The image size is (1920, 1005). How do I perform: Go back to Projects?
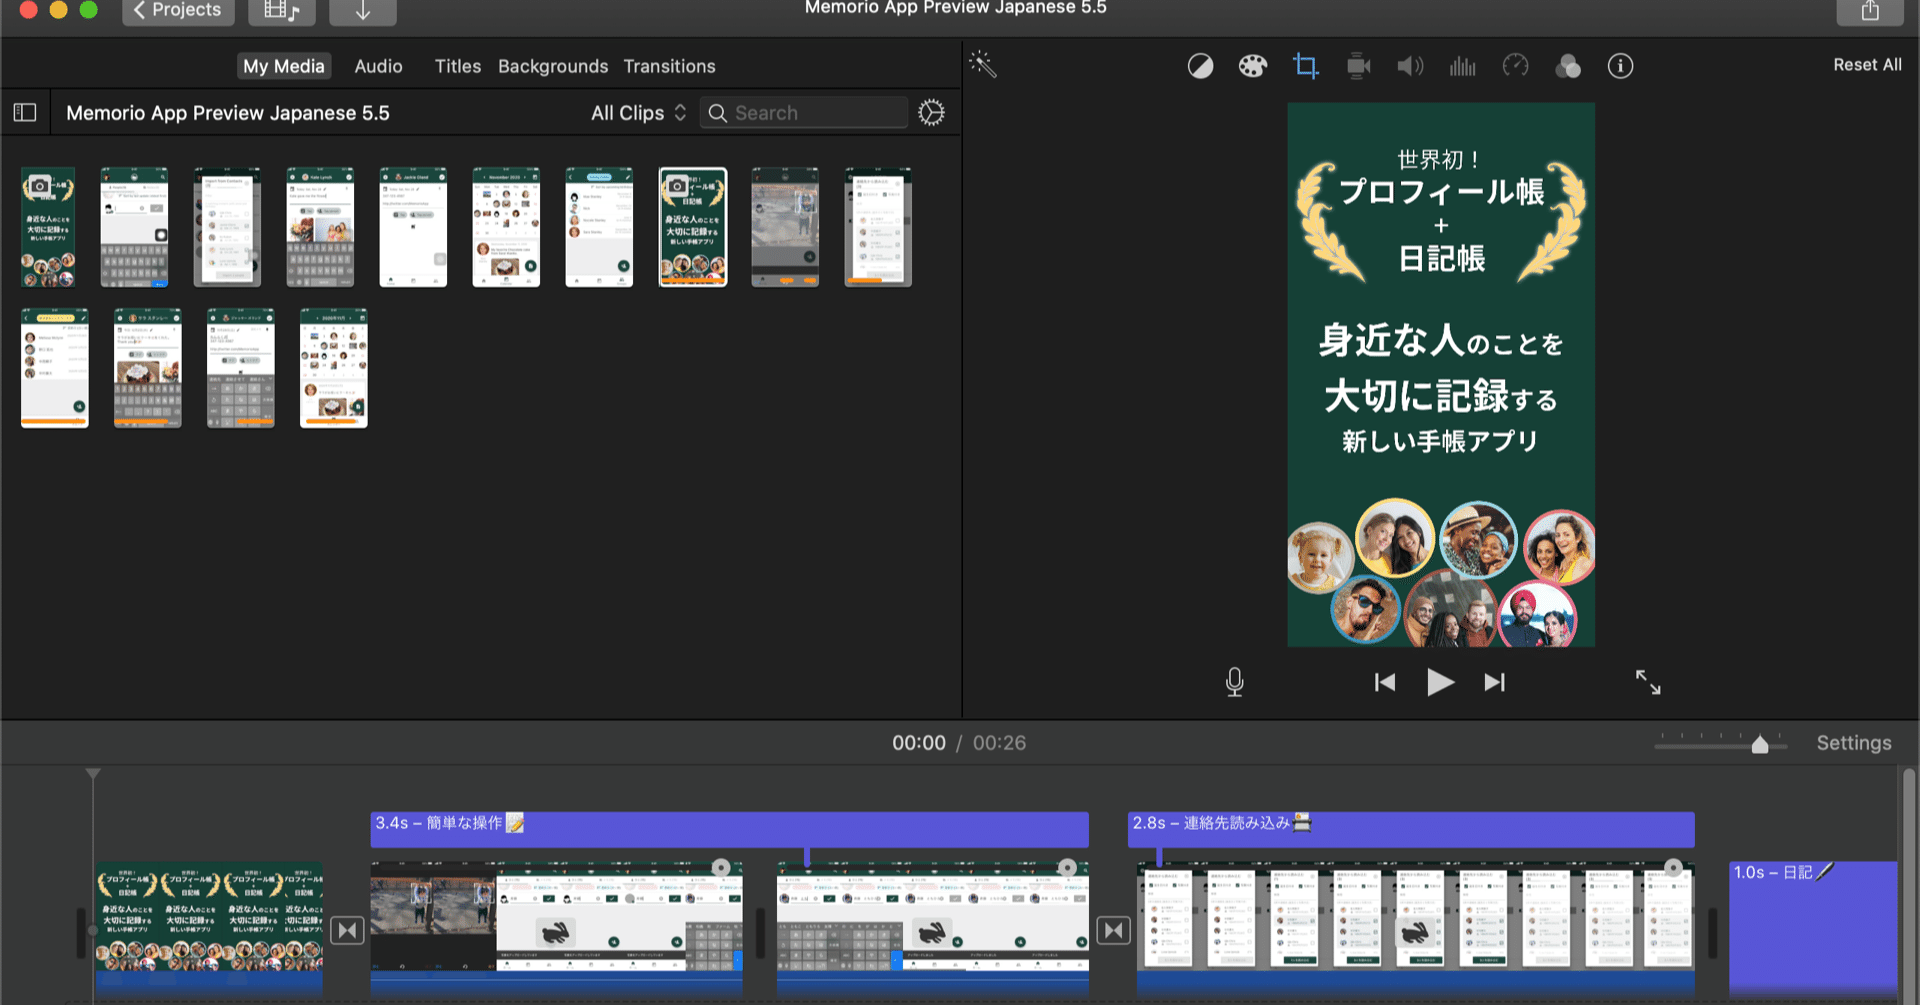pos(178,10)
